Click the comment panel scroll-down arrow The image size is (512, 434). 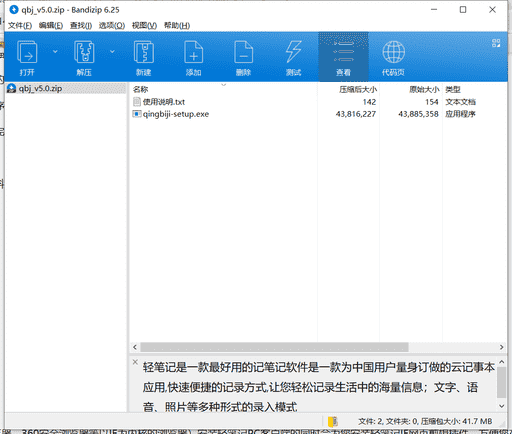click(502, 406)
